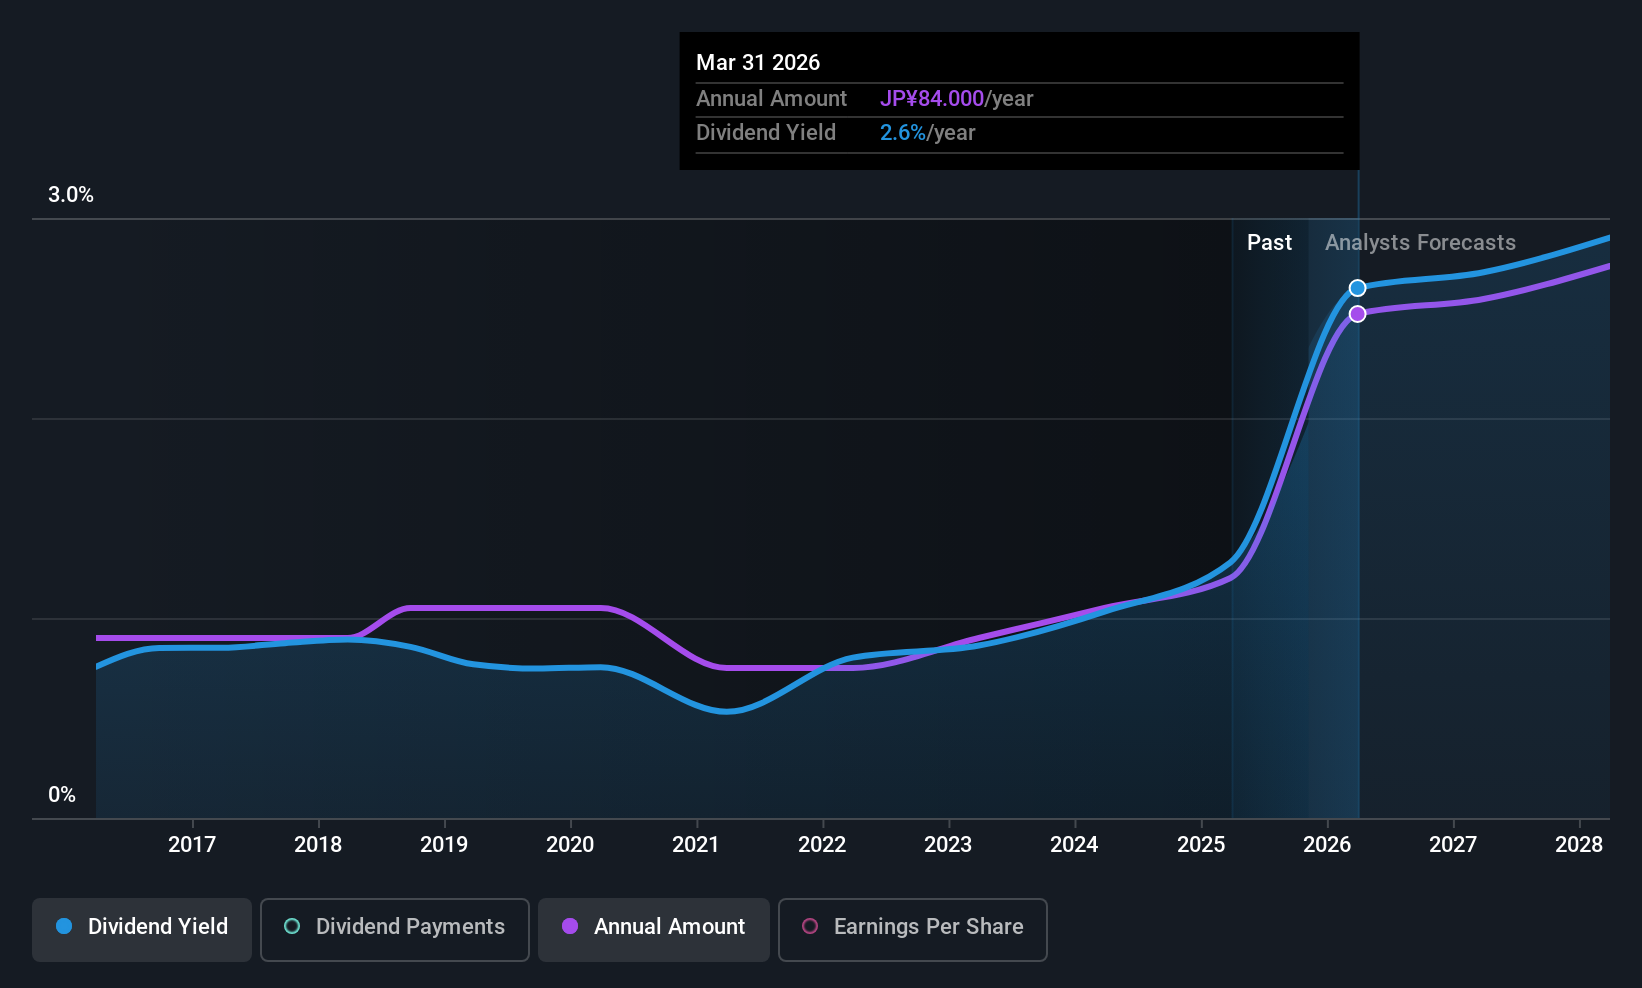The height and width of the screenshot is (988, 1642).
Task: Click the teal Dividend Payments circle icon
Action: pyautogui.click(x=292, y=926)
